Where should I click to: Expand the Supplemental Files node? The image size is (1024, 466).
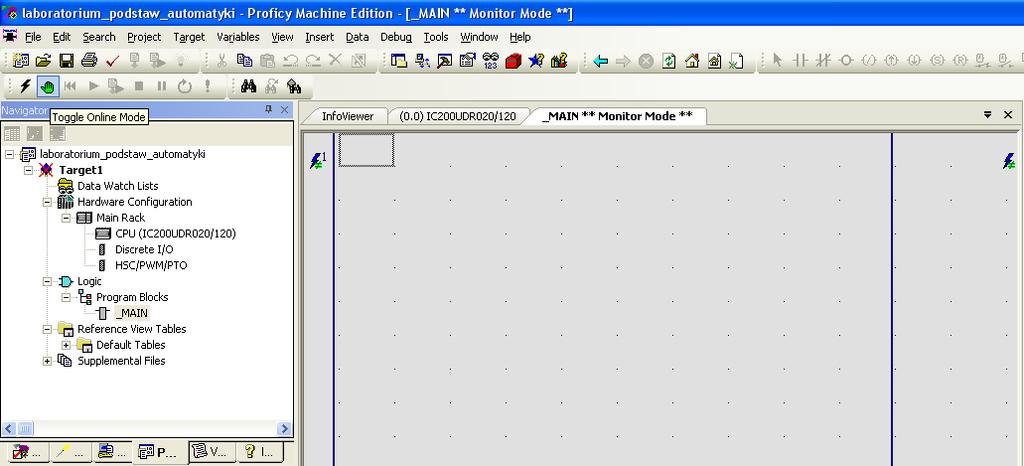[47, 361]
